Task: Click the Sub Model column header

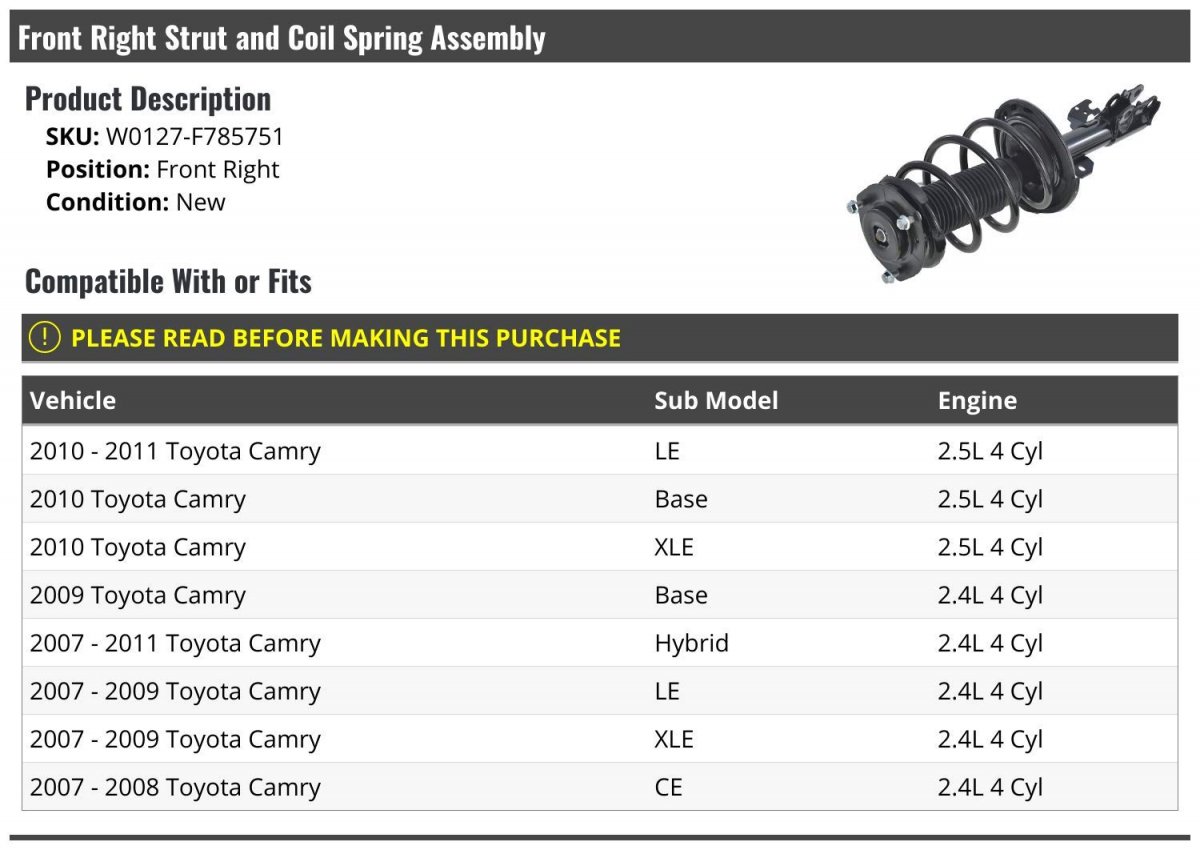Action: pyautogui.click(x=715, y=401)
